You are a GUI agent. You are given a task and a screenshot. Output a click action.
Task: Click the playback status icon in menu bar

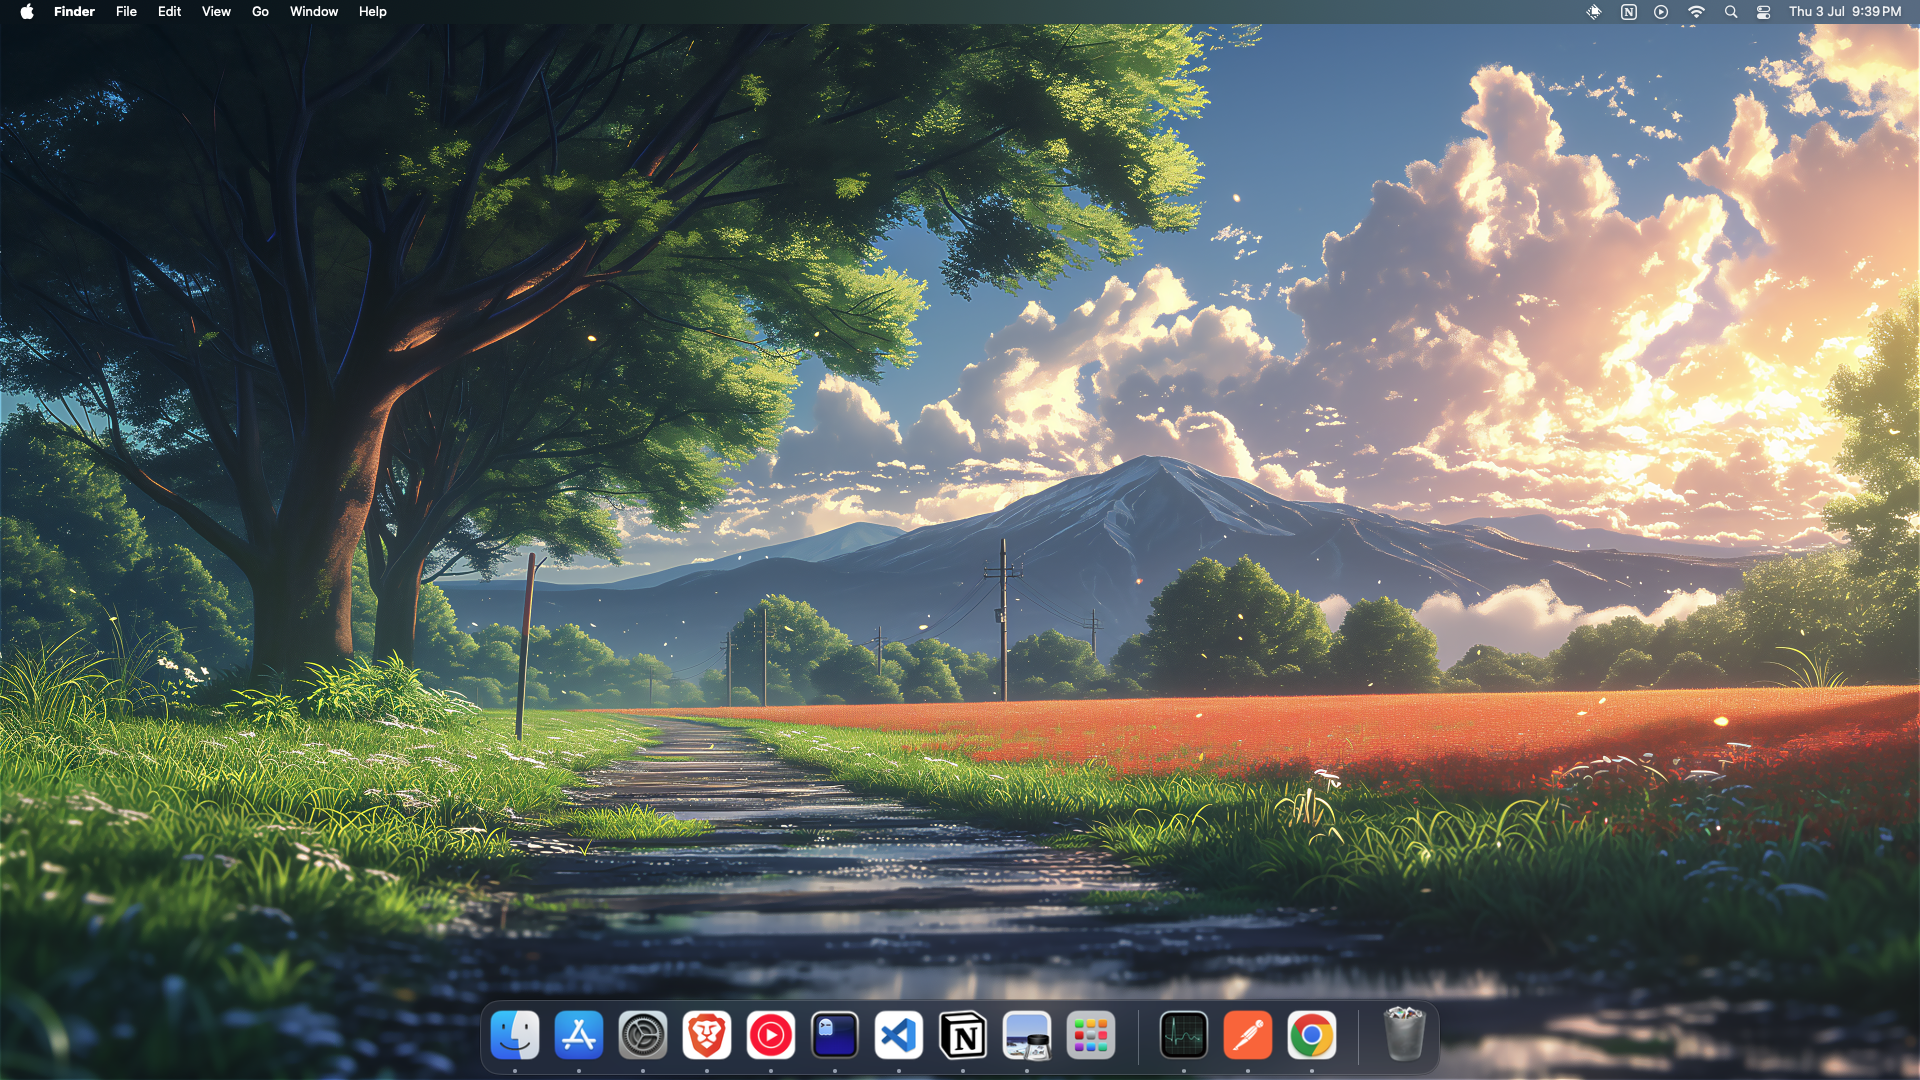pos(1661,12)
